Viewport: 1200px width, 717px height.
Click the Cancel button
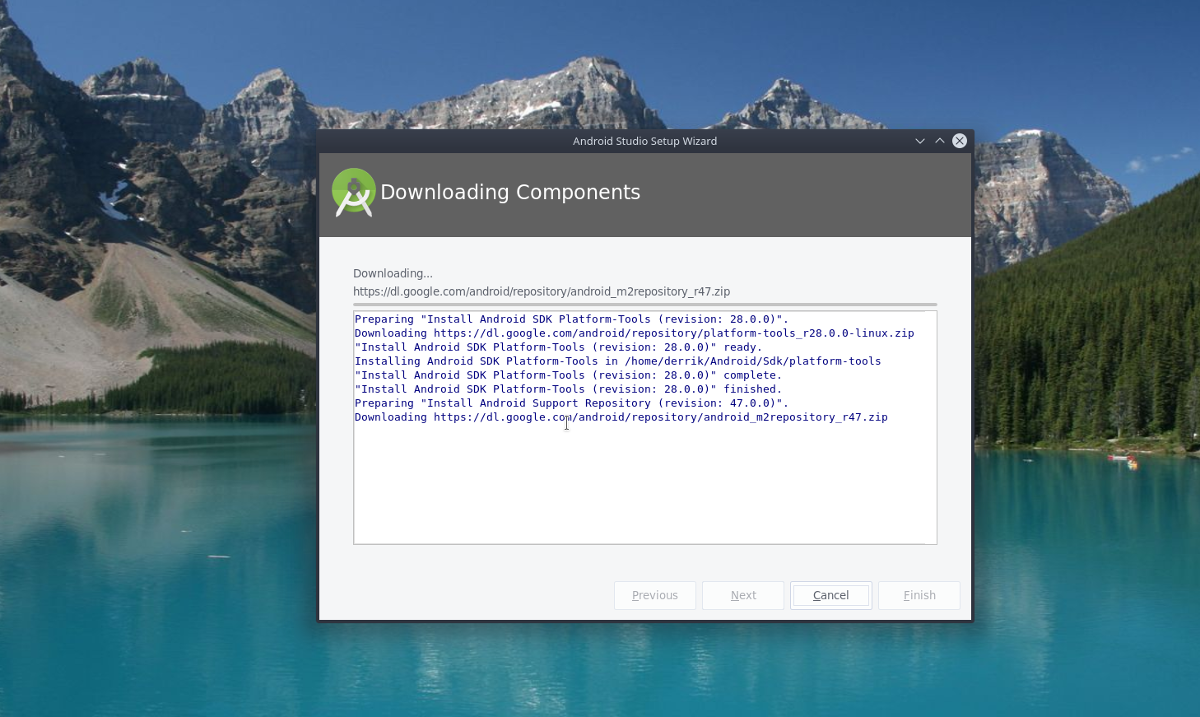point(831,595)
